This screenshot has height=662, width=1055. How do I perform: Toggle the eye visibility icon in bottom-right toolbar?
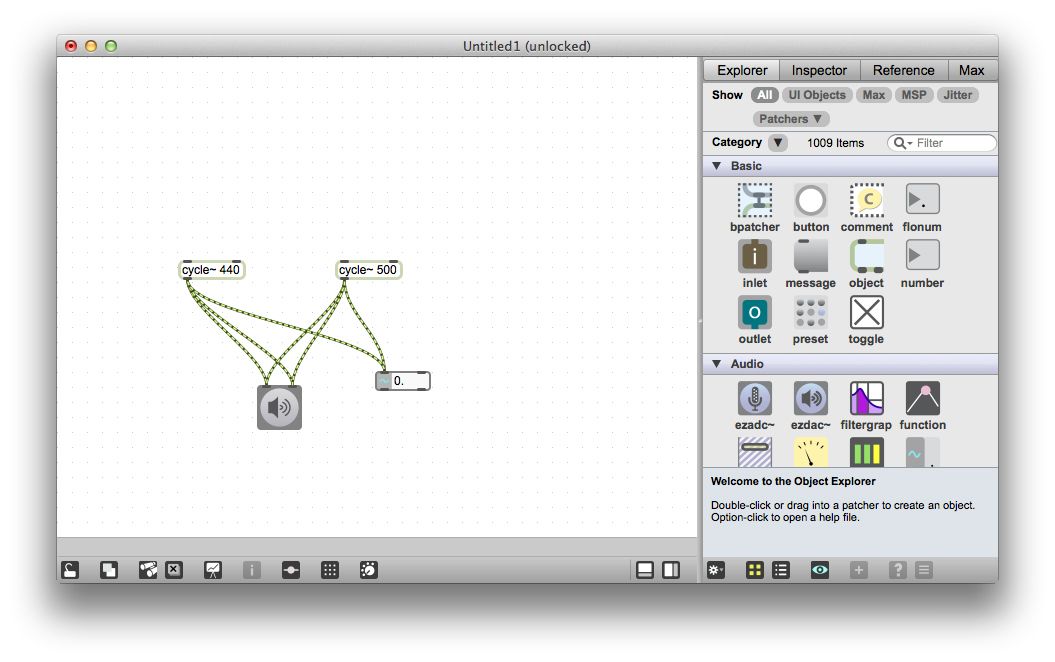click(819, 569)
